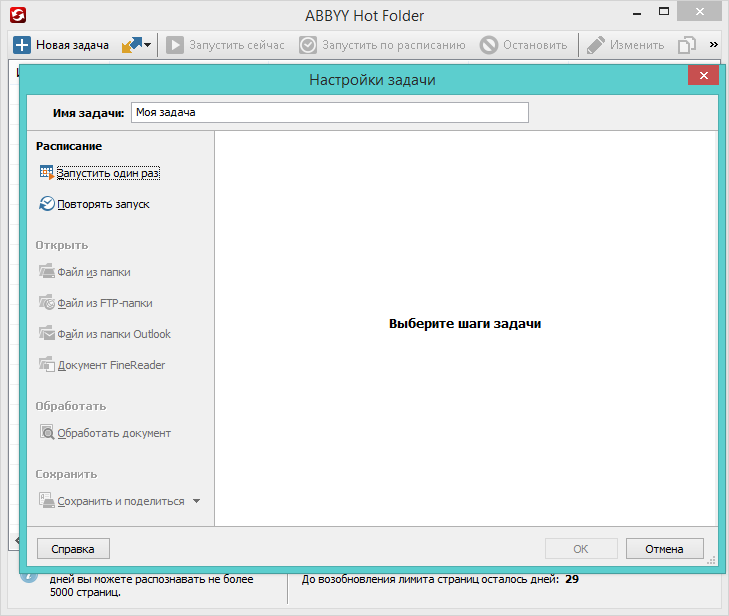Click the Отмена button
The height and width of the screenshot is (616, 729).
(x=664, y=549)
